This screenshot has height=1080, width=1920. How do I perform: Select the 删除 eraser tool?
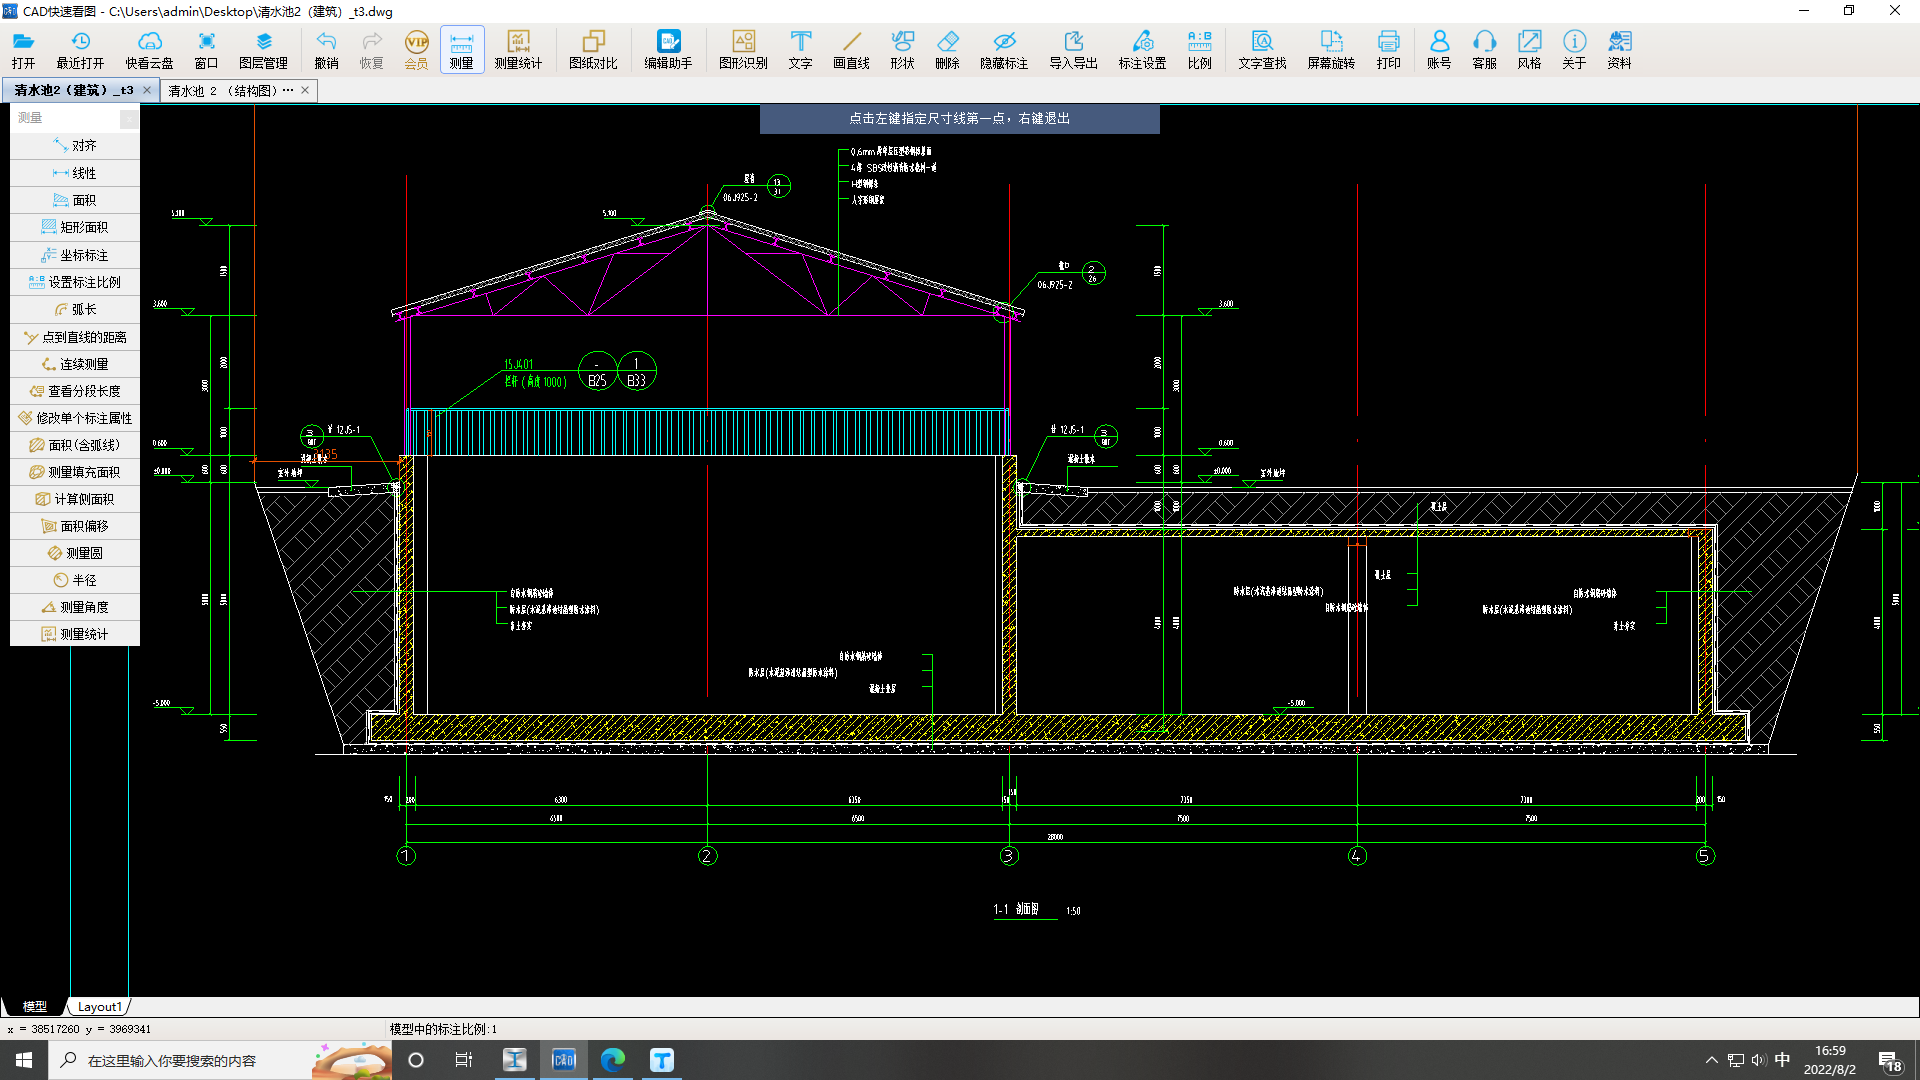pyautogui.click(x=947, y=50)
